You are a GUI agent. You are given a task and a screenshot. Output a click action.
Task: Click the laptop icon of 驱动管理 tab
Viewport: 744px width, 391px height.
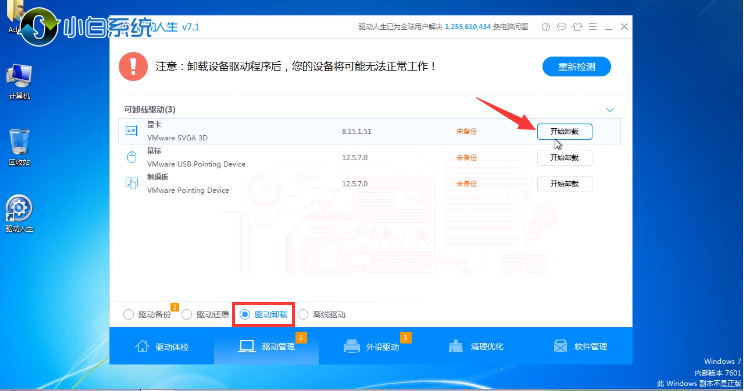[247, 346]
